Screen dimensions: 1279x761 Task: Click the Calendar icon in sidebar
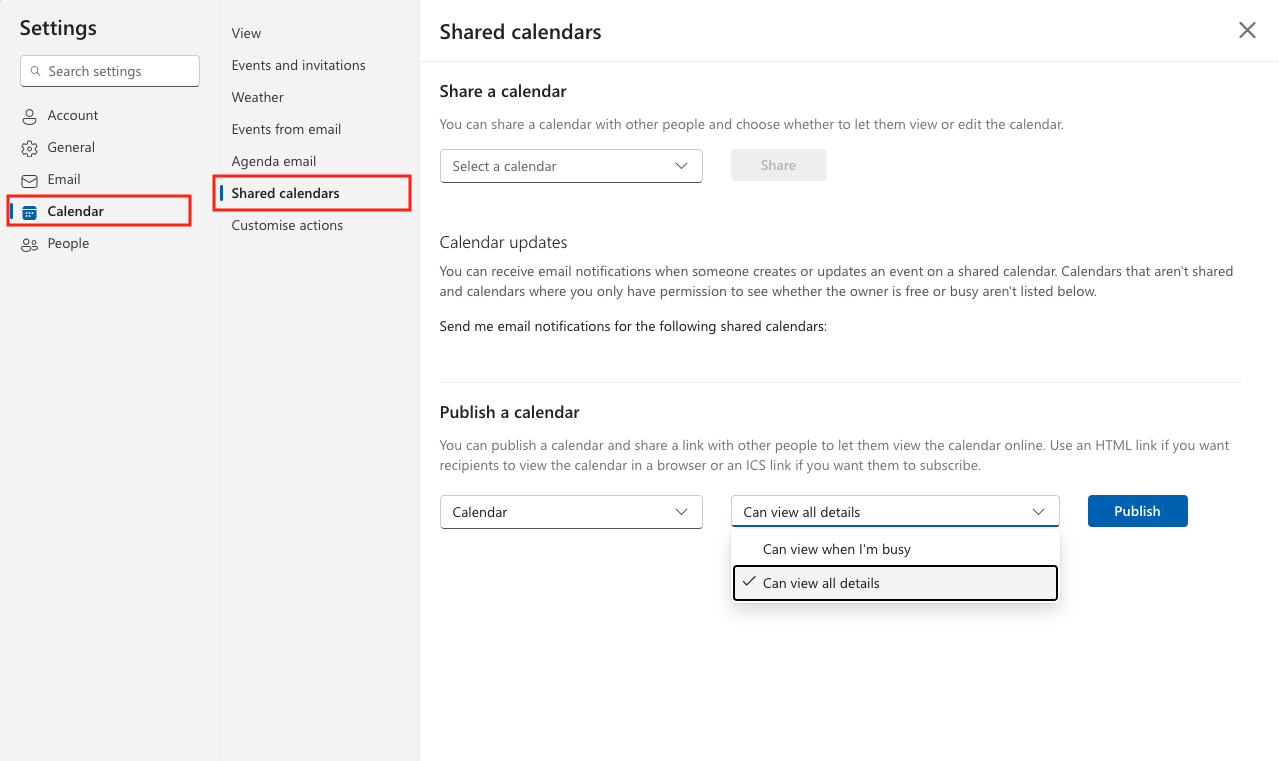coord(30,212)
